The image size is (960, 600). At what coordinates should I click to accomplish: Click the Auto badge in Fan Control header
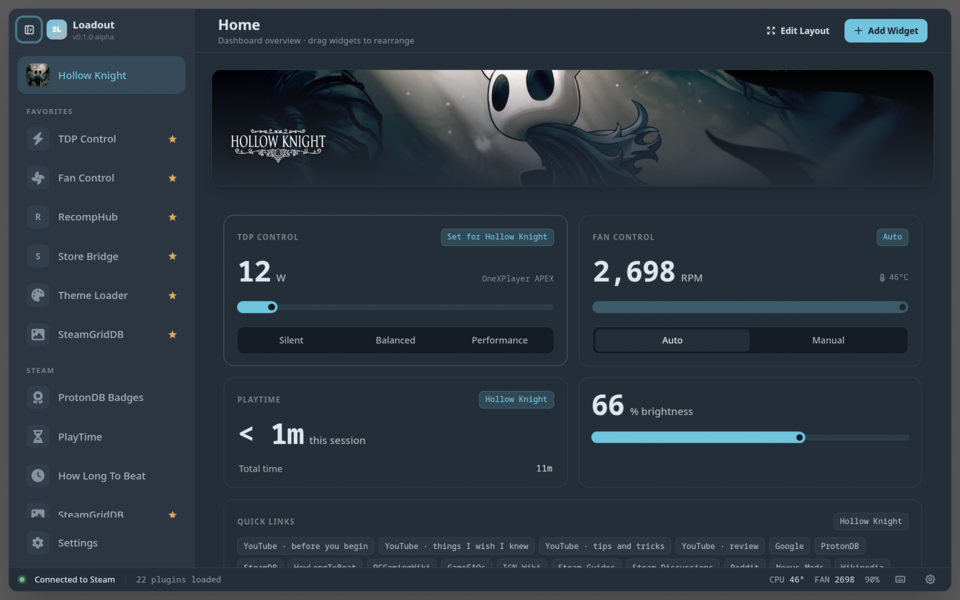(892, 237)
